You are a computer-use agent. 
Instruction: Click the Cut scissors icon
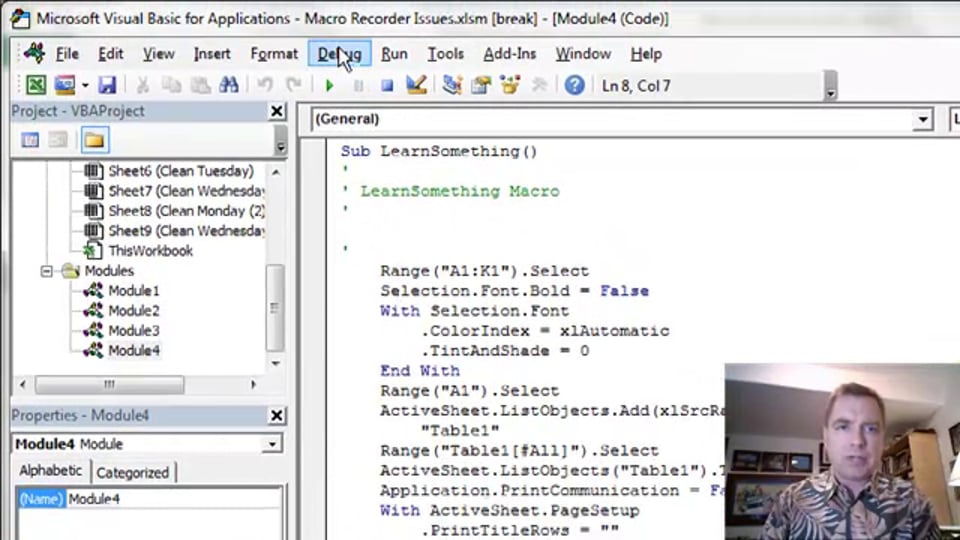[143, 85]
